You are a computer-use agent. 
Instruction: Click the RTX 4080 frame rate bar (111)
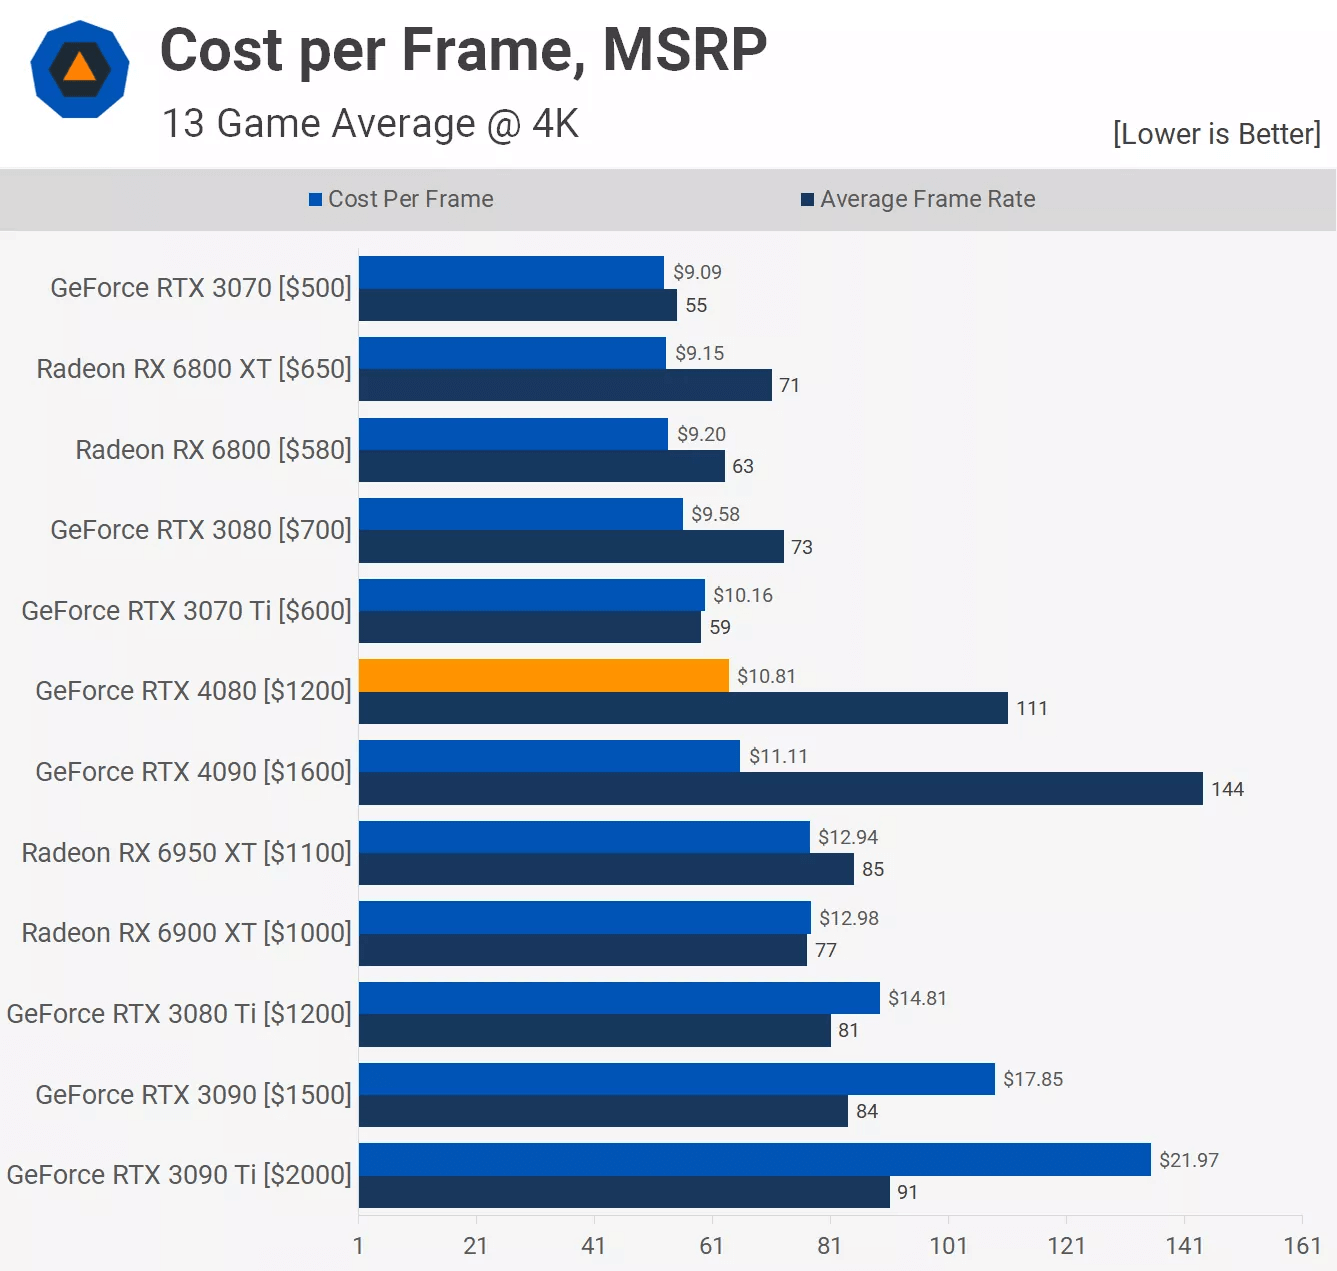point(683,708)
